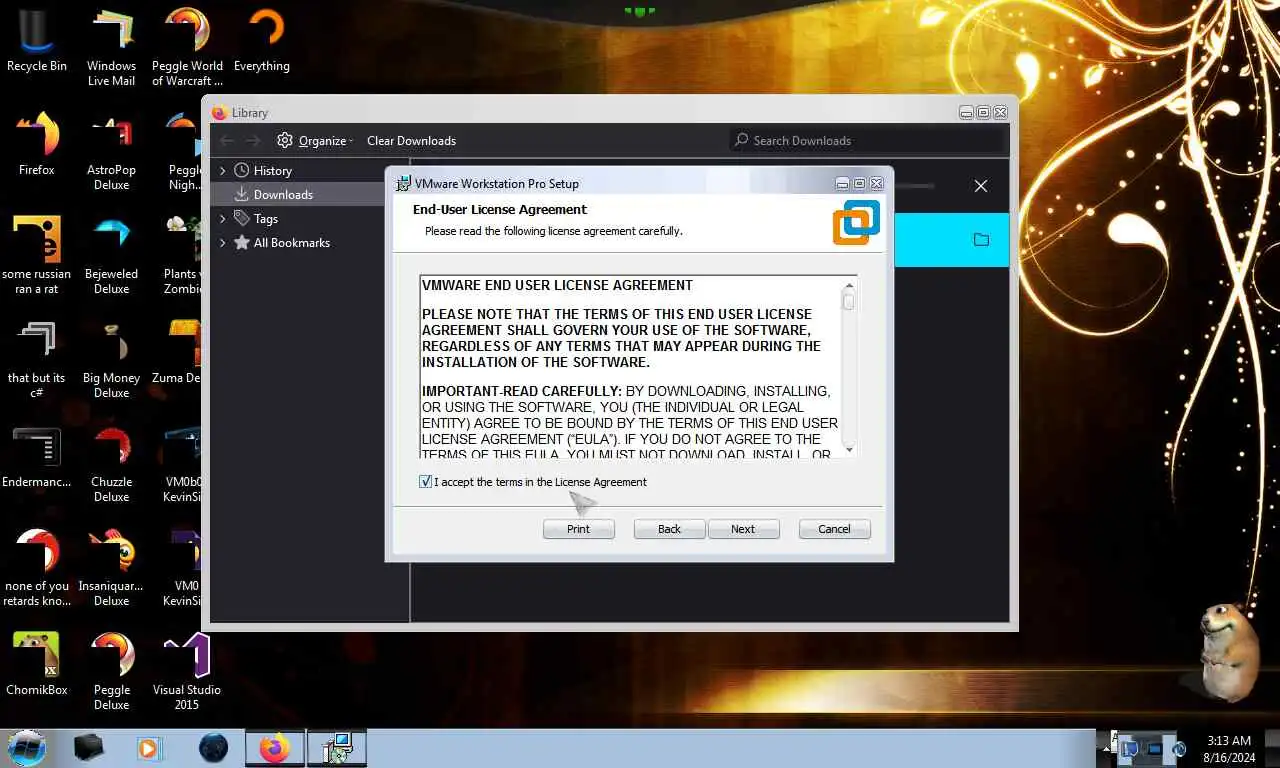Click Clear Downloads in Library window

(411, 141)
